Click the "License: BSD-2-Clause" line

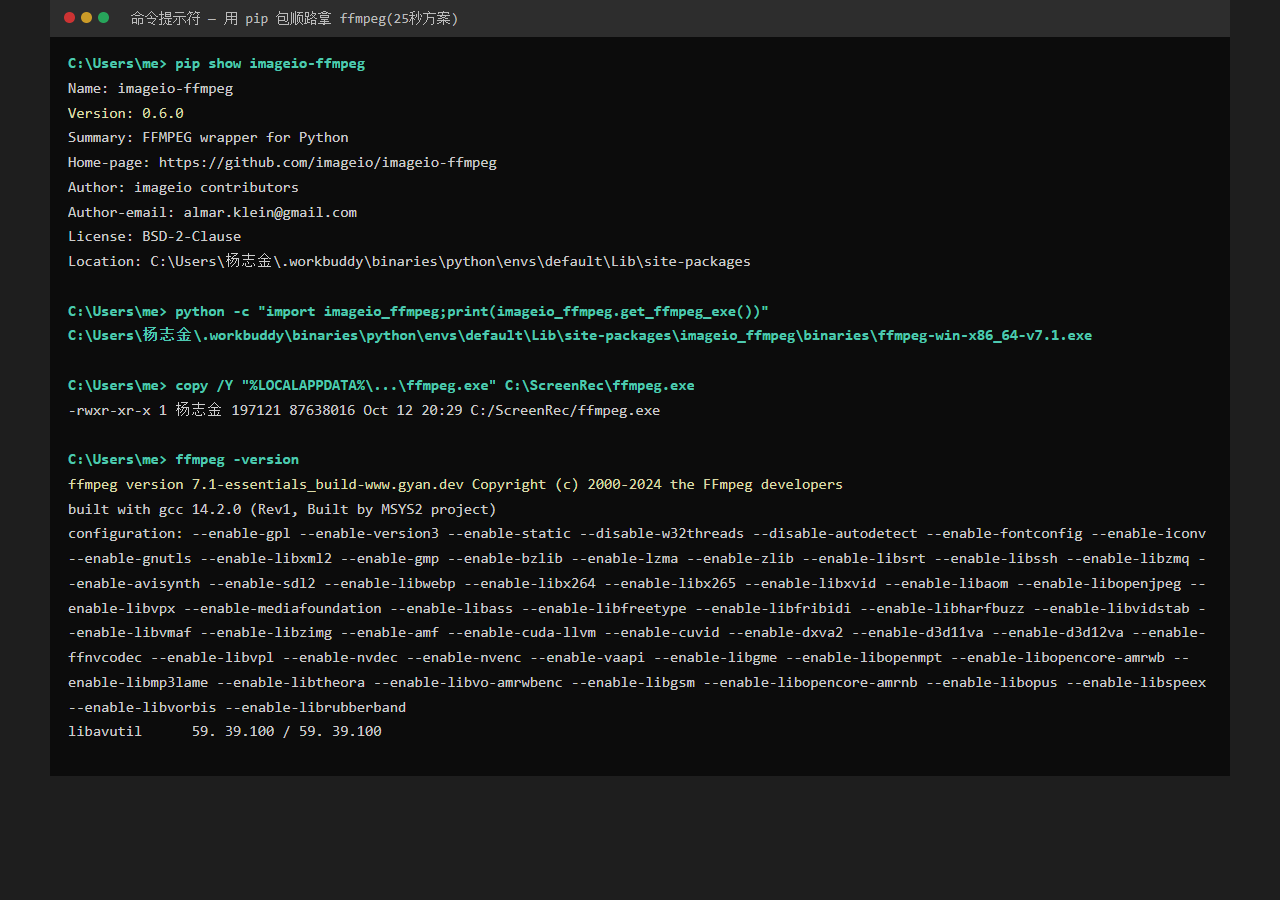coord(154,237)
